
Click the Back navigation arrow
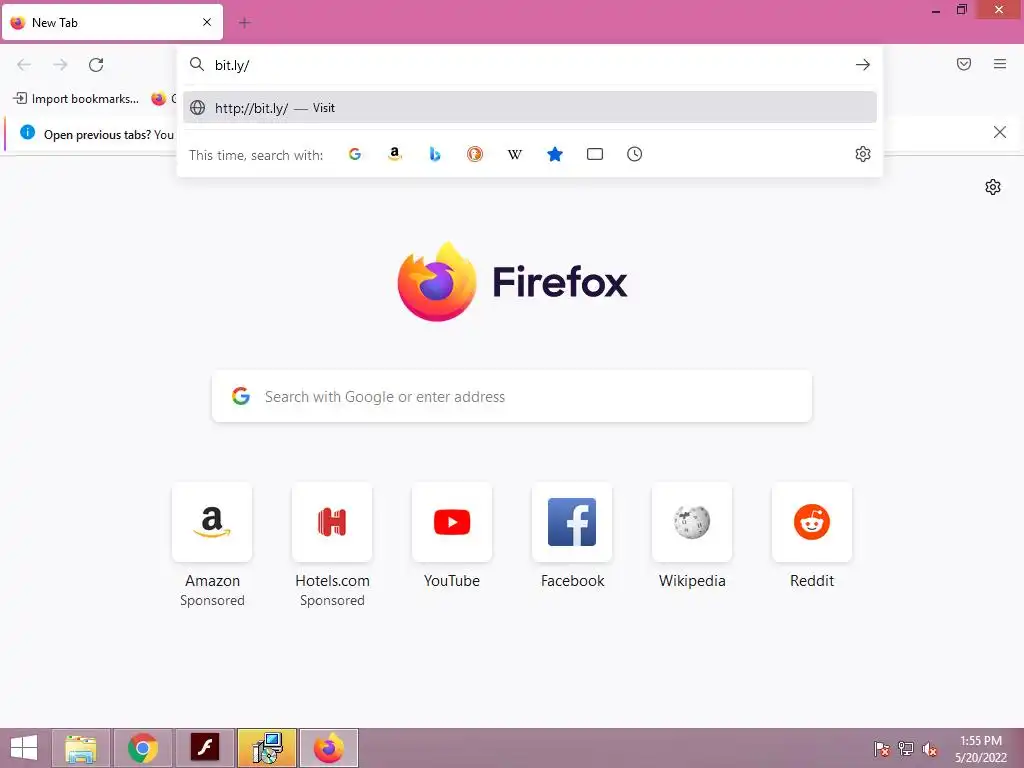(24, 65)
